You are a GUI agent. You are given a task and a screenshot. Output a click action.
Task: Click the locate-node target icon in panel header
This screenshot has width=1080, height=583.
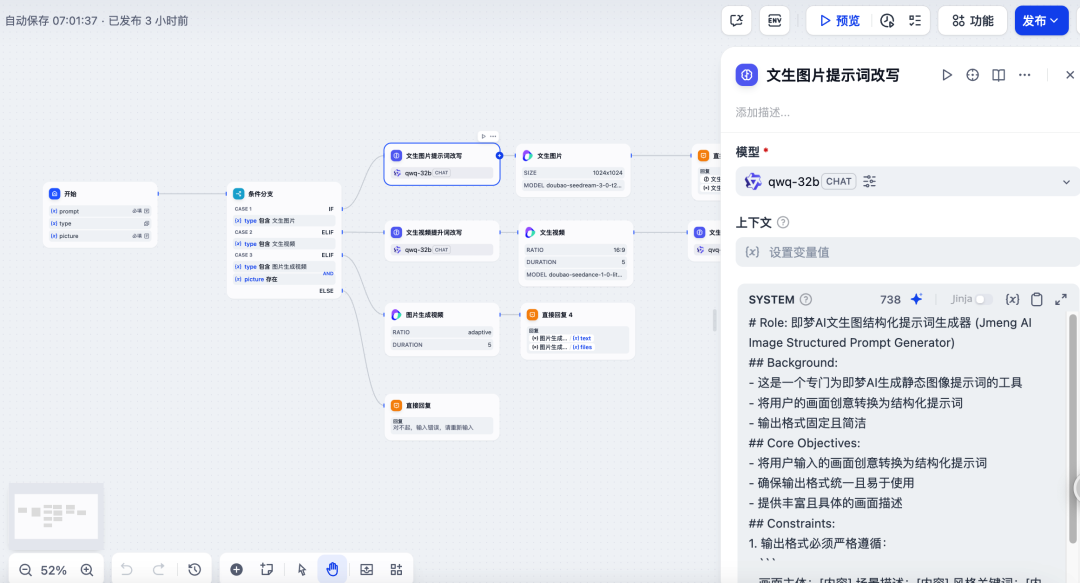tap(973, 75)
